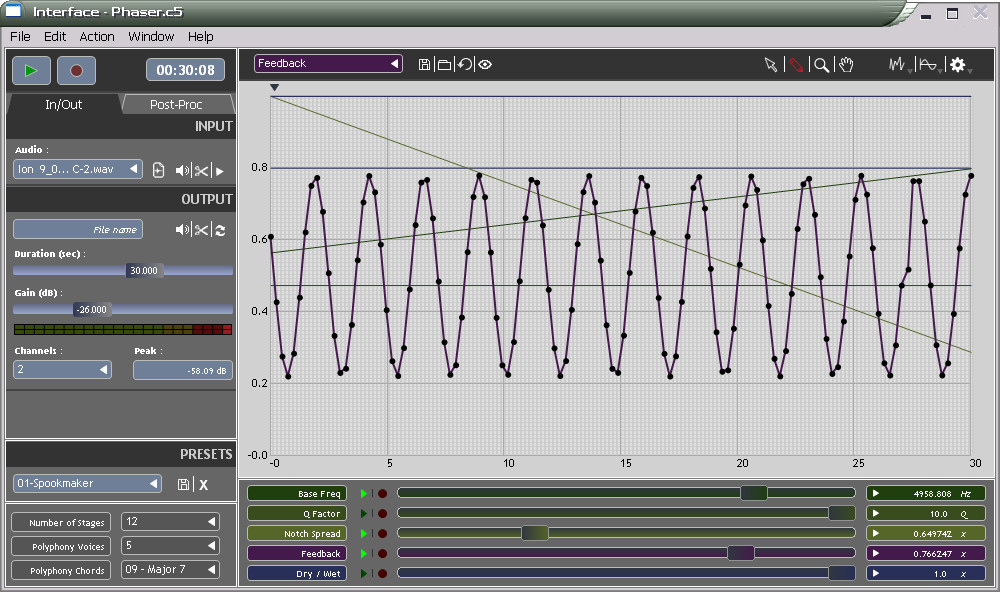Viewport: 1000px width, 592px height.
Task: Click the Dry / Wet parameter button
Action: [x=297, y=574]
